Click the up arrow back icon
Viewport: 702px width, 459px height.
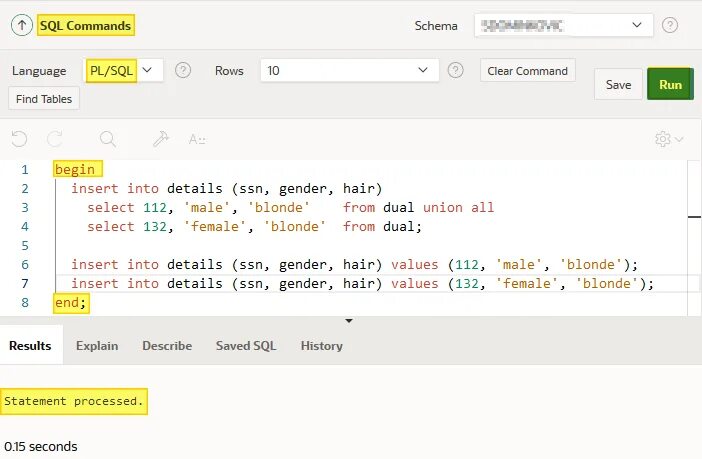pyautogui.click(x=21, y=25)
